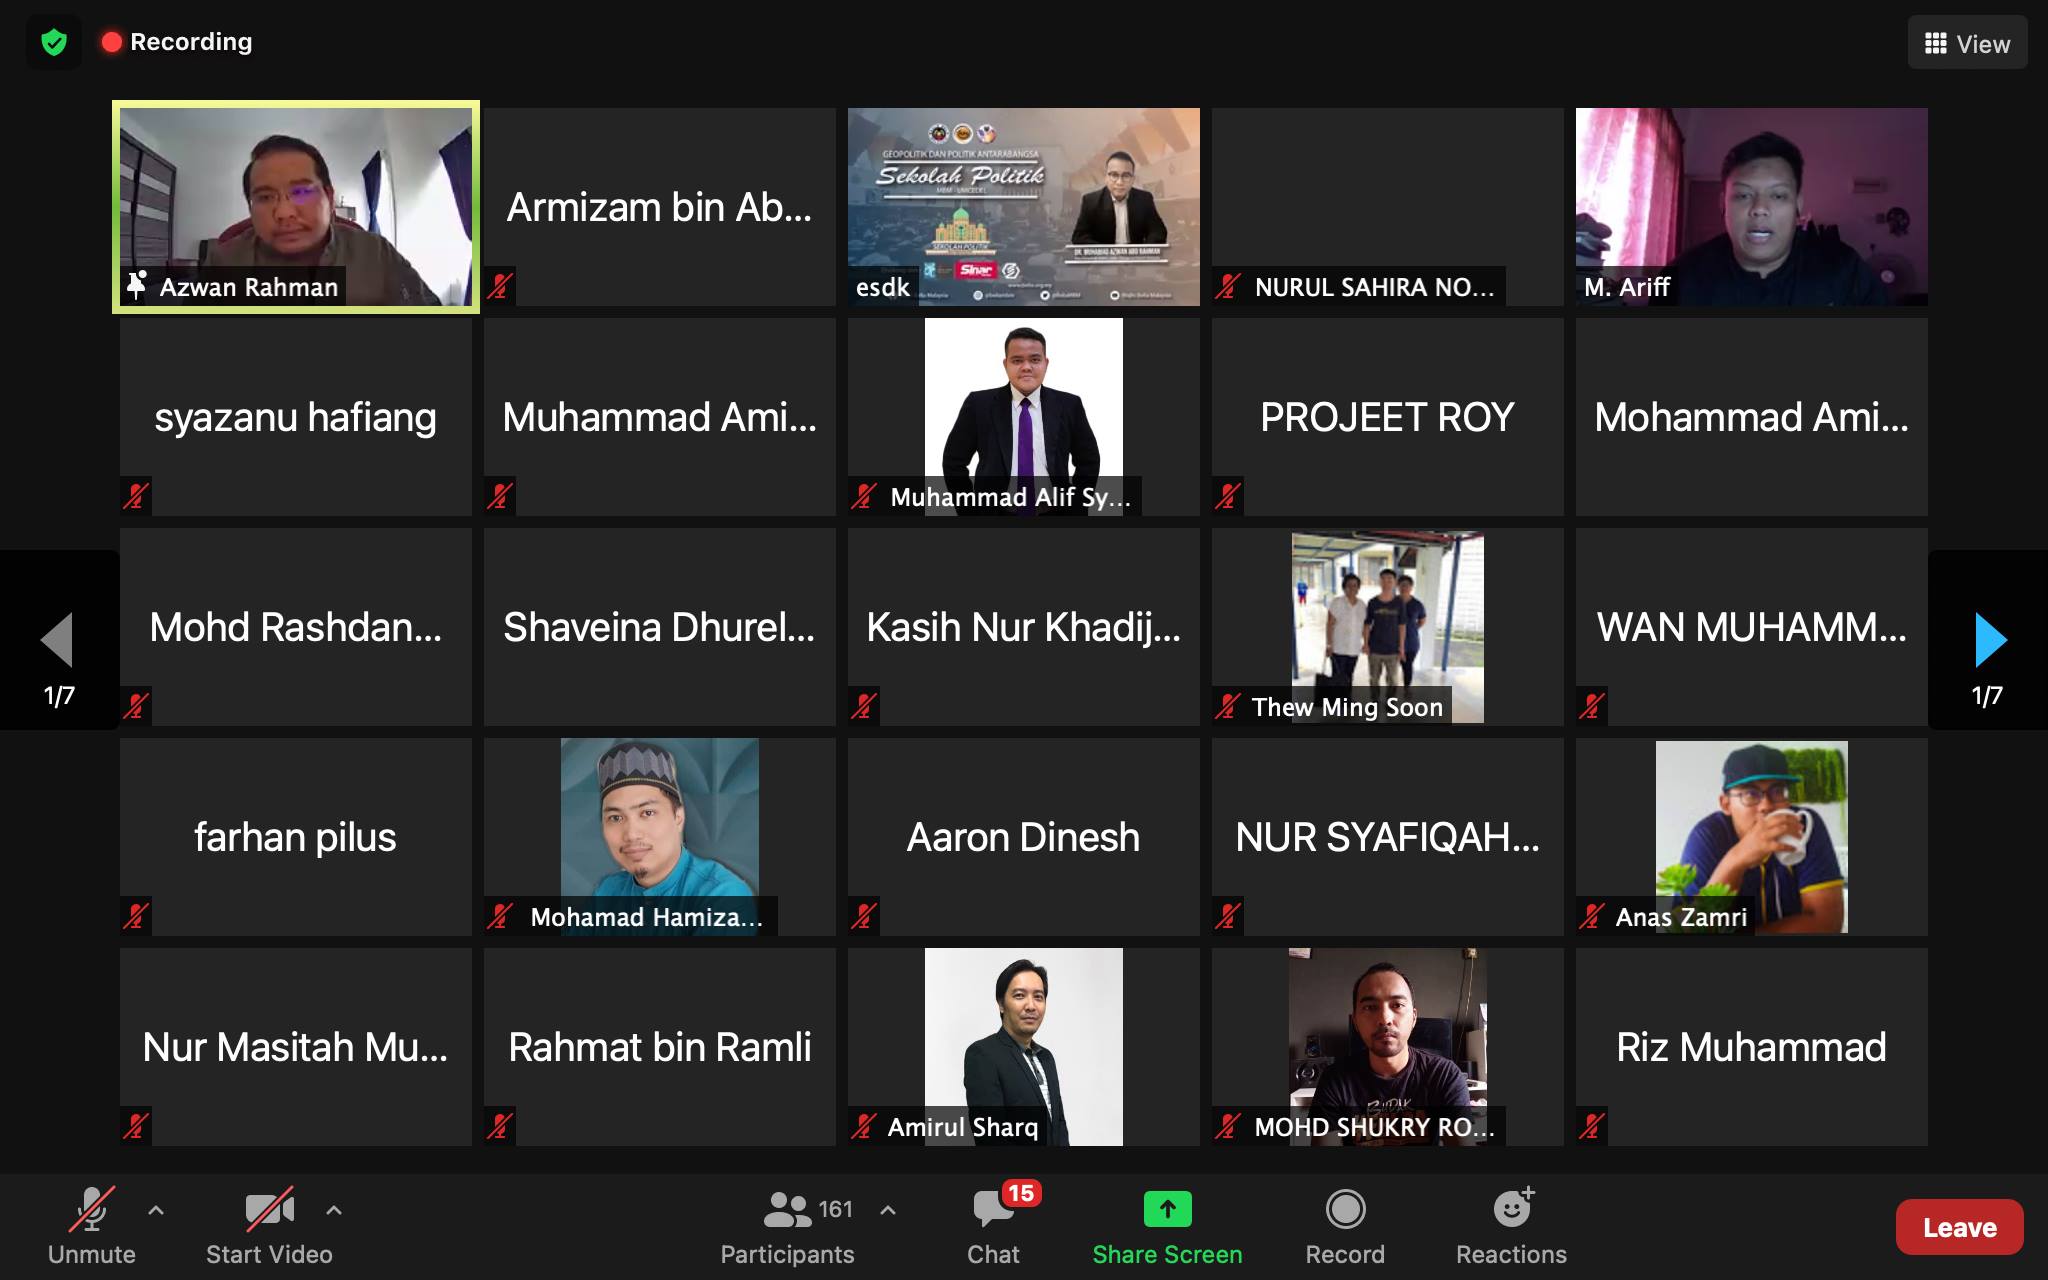Image resolution: width=2048 pixels, height=1280 pixels.
Task: Go to next gallery page with blue arrow
Action: tap(1990, 640)
